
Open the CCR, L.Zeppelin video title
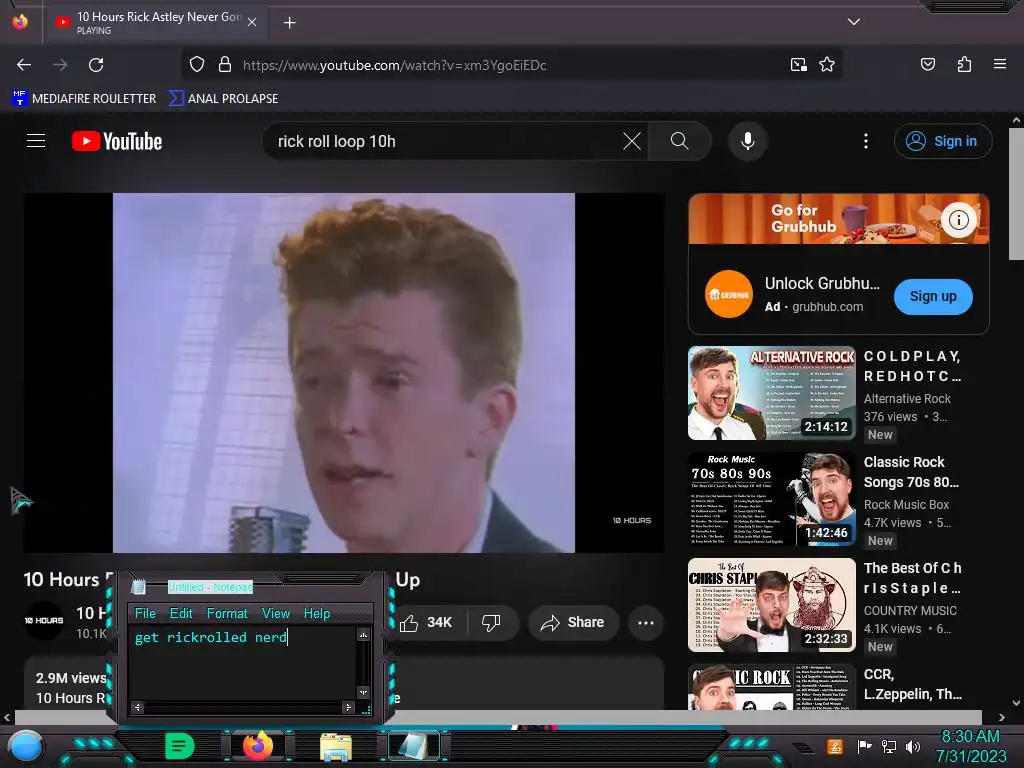click(912, 684)
